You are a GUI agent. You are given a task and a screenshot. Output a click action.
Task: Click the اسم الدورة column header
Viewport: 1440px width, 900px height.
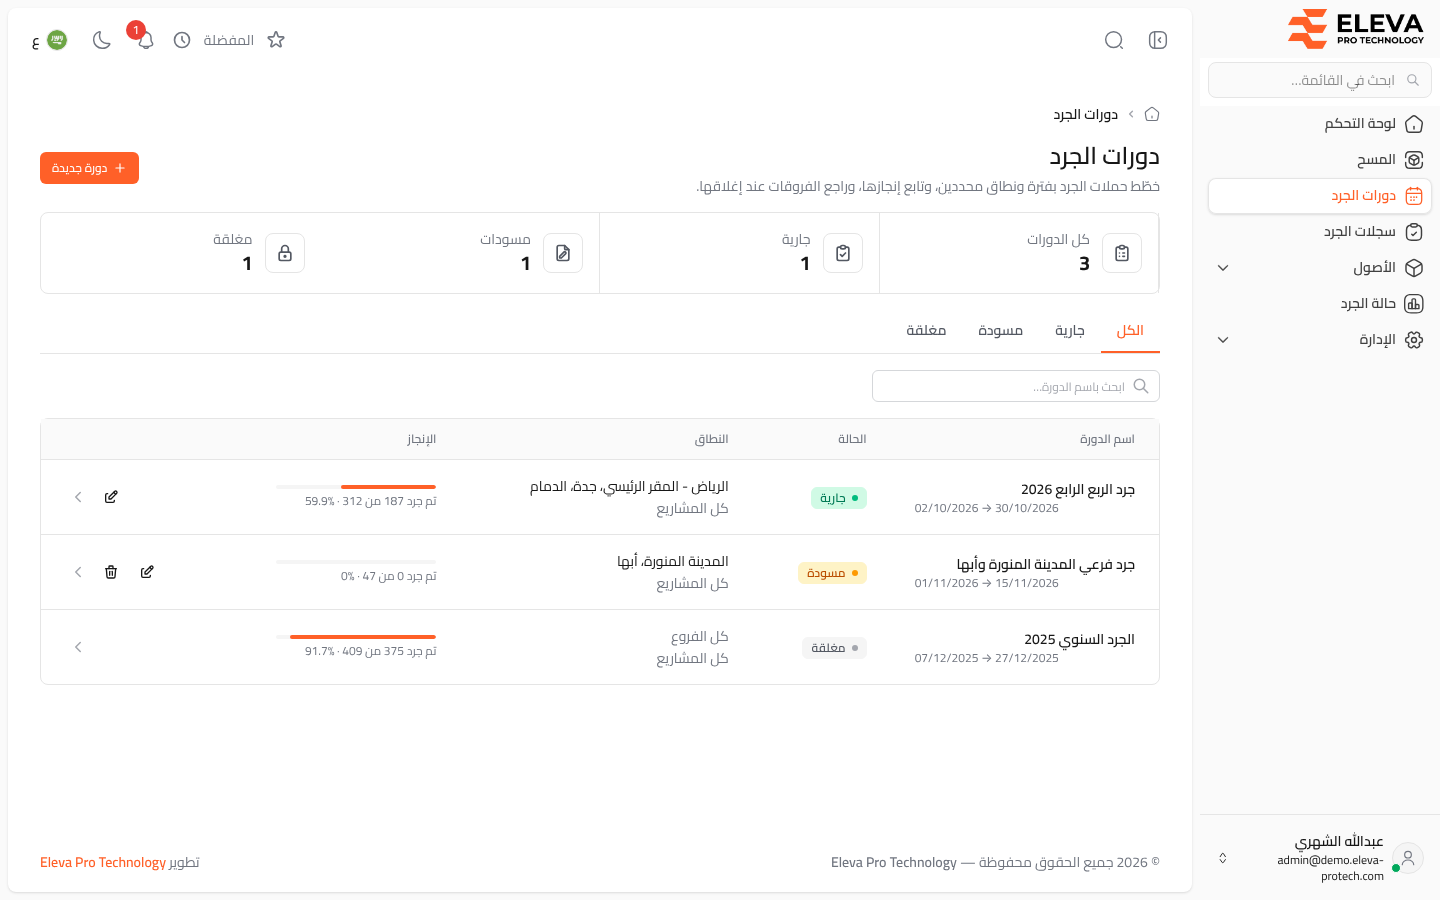click(x=1107, y=439)
